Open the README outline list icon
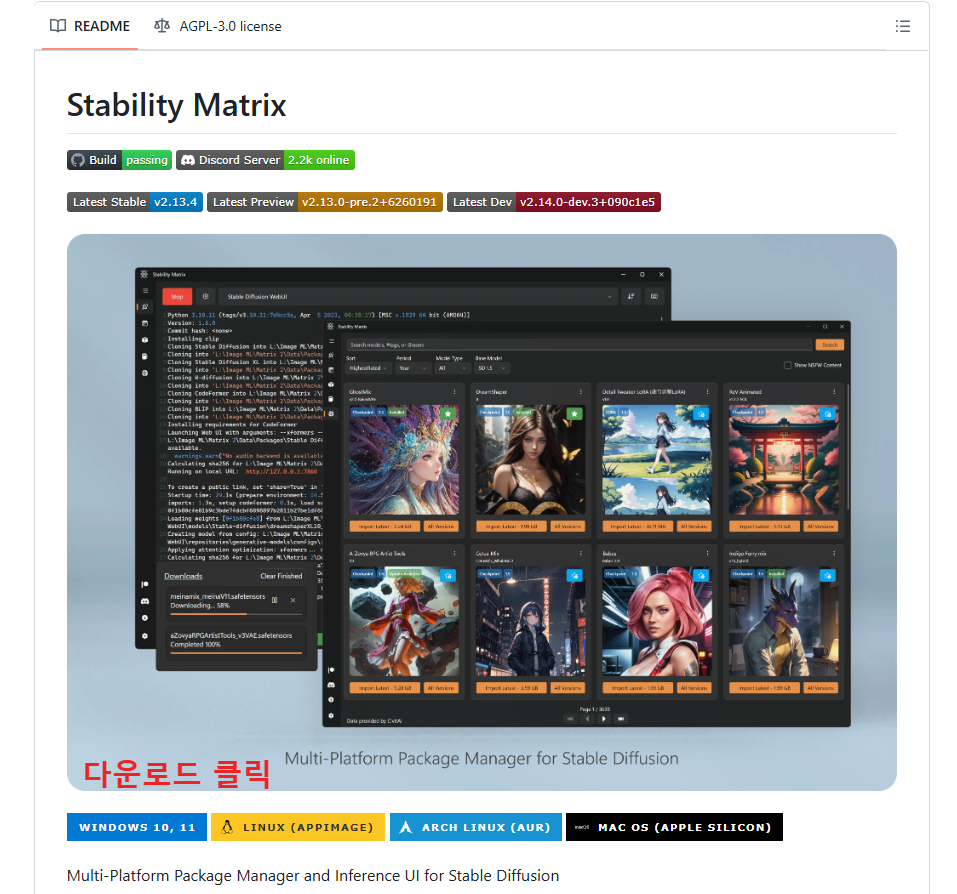The width and height of the screenshot is (957, 894). (x=903, y=26)
